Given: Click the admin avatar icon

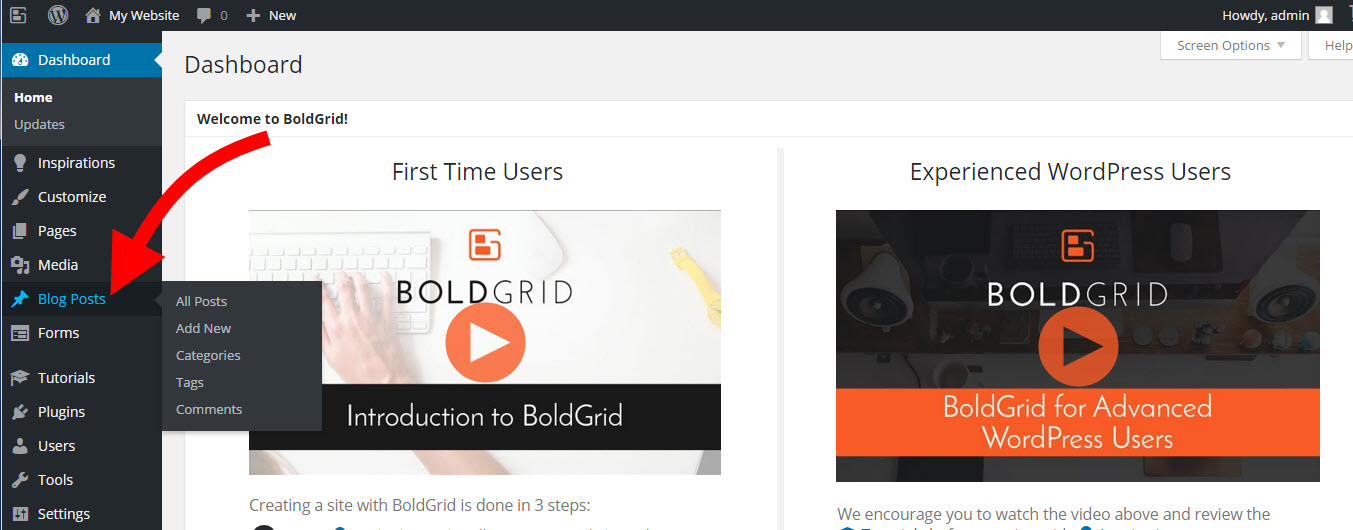Looking at the screenshot, I should tap(1324, 15).
